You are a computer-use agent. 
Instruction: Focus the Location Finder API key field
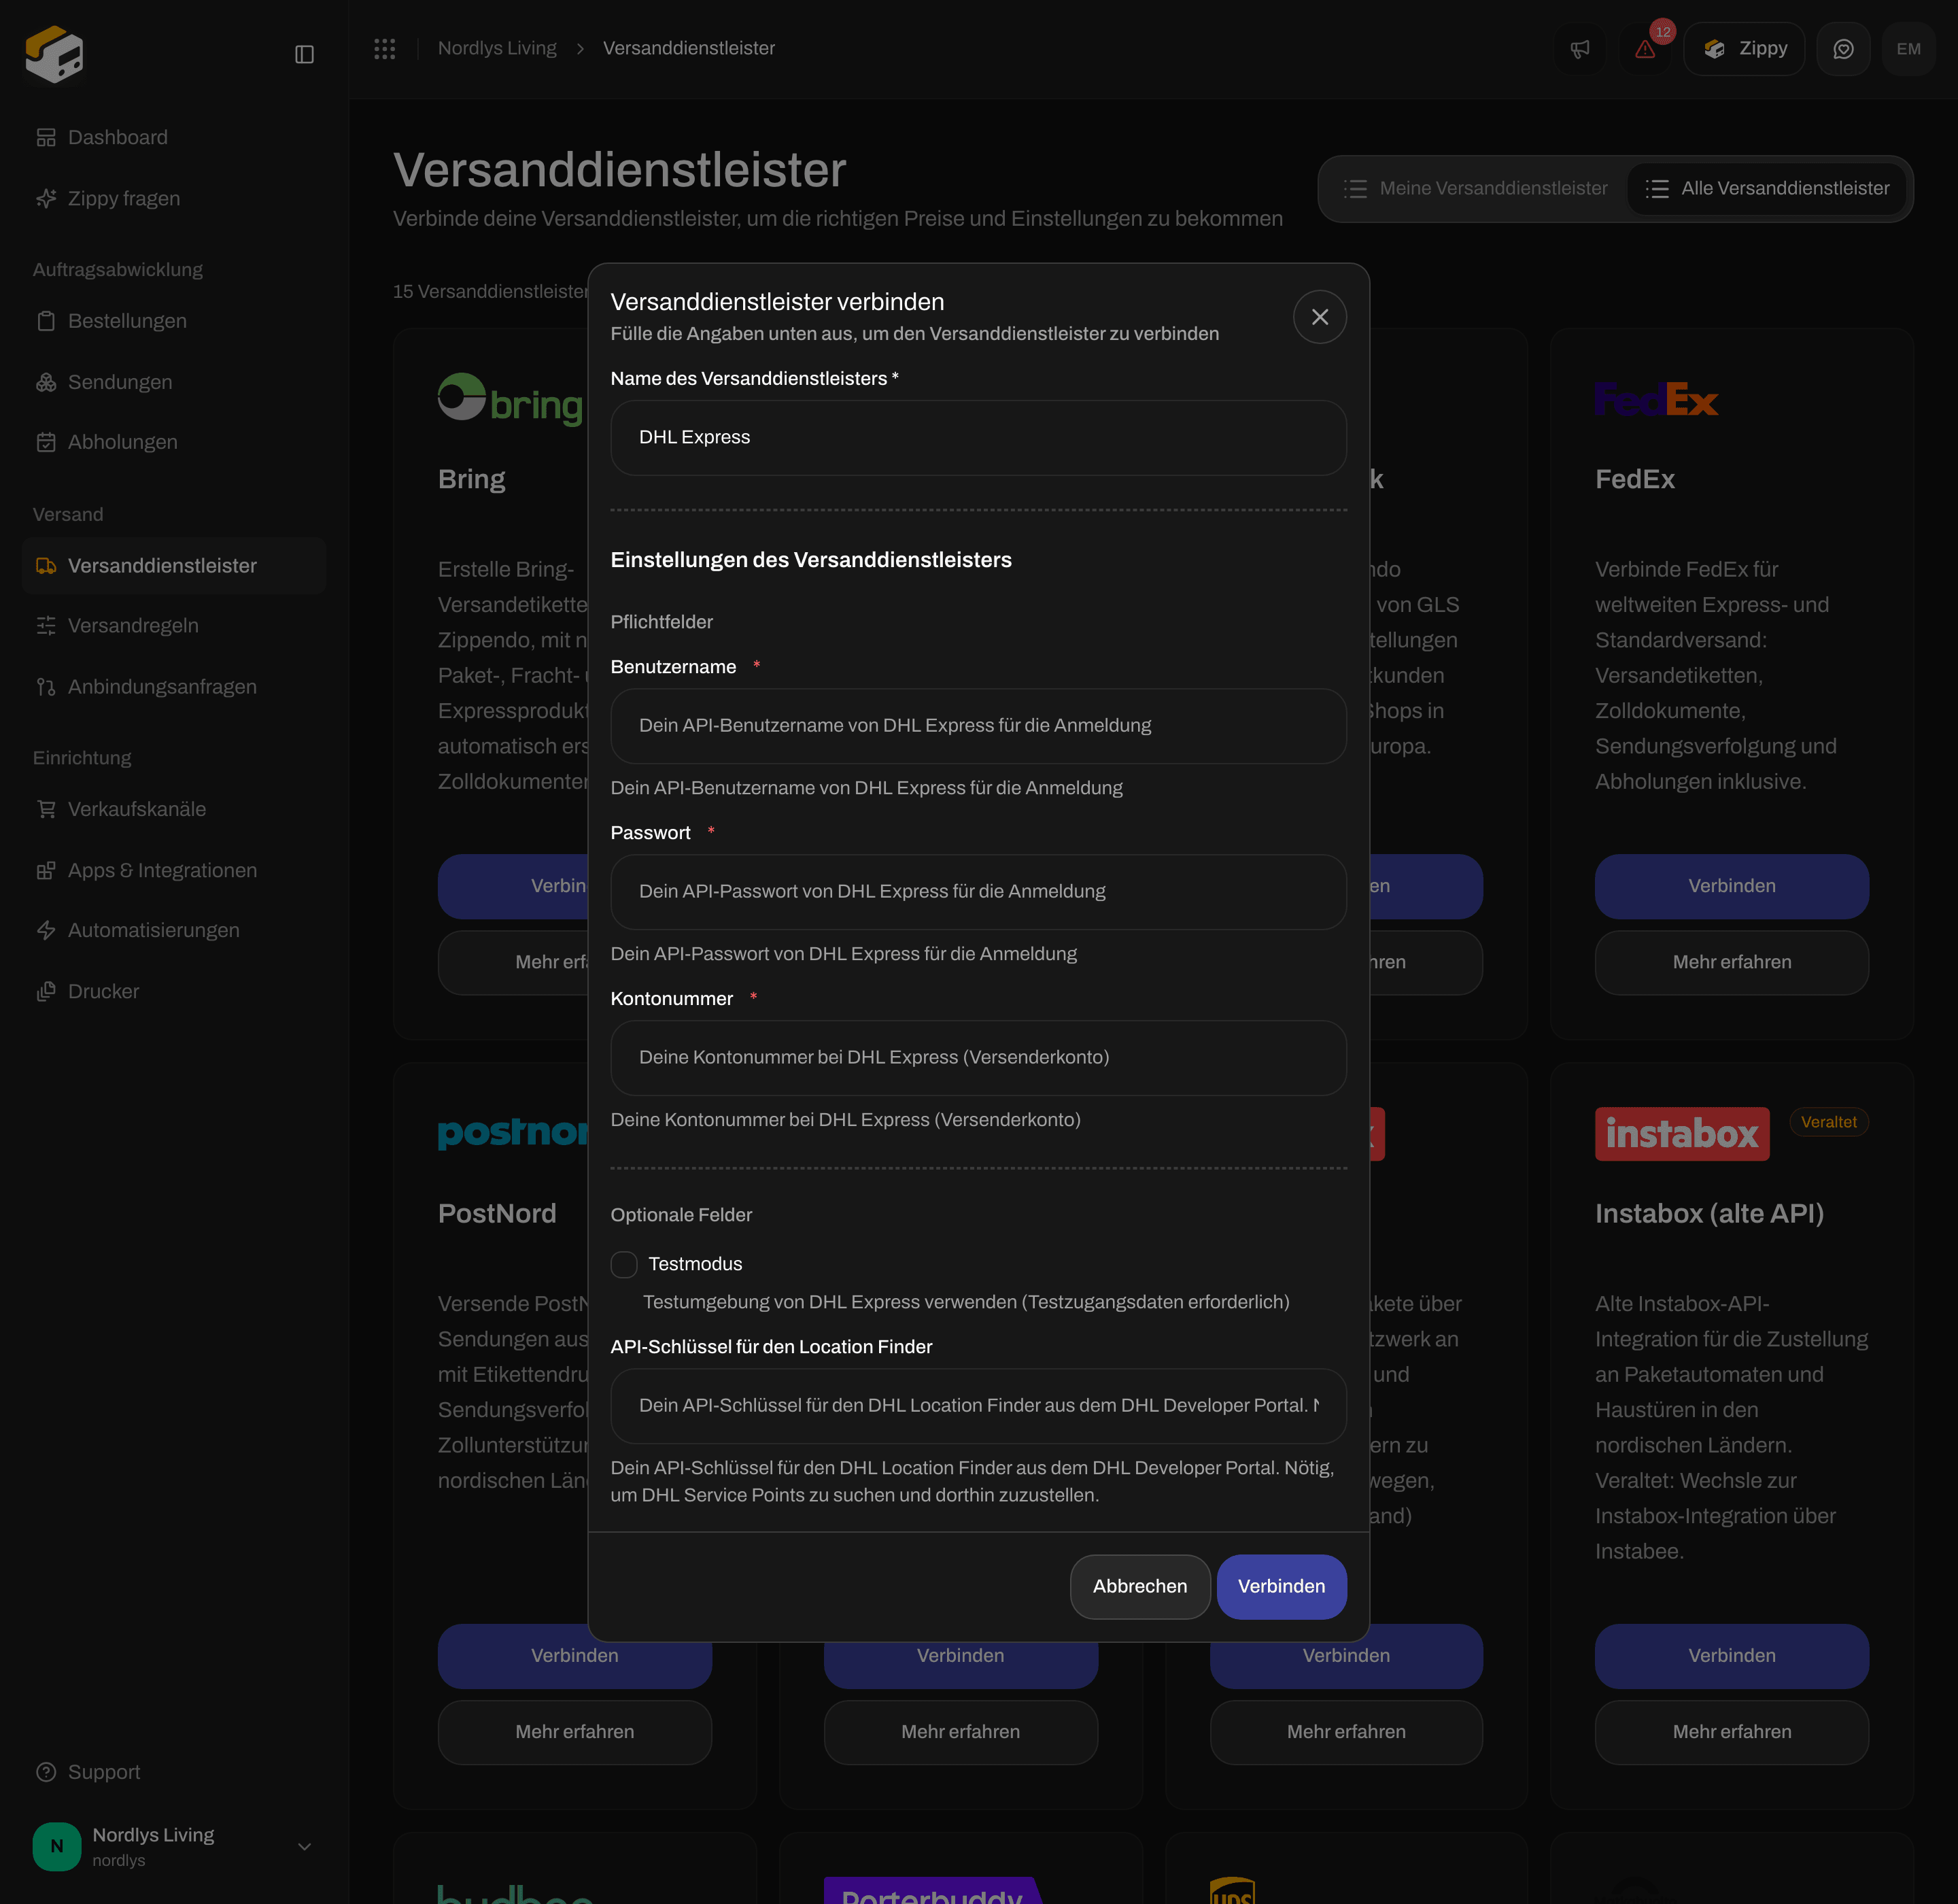(x=978, y=1406)
